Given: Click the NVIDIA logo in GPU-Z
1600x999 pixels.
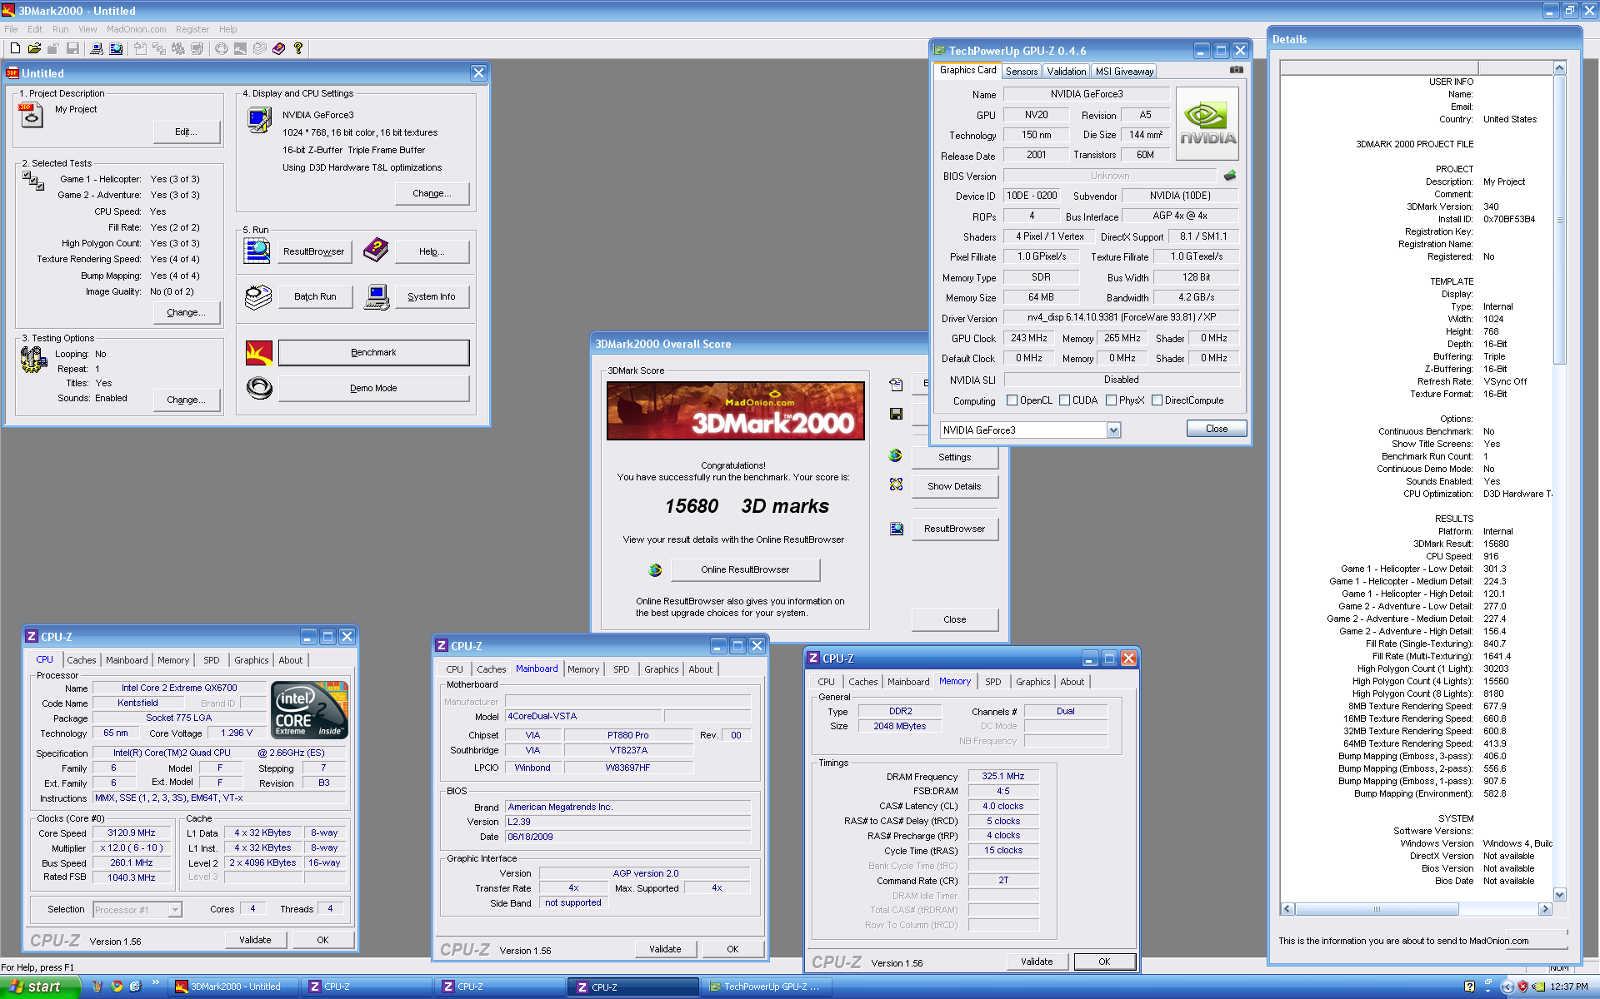Looking at the screenshot, I should [x=1207, y=123].
